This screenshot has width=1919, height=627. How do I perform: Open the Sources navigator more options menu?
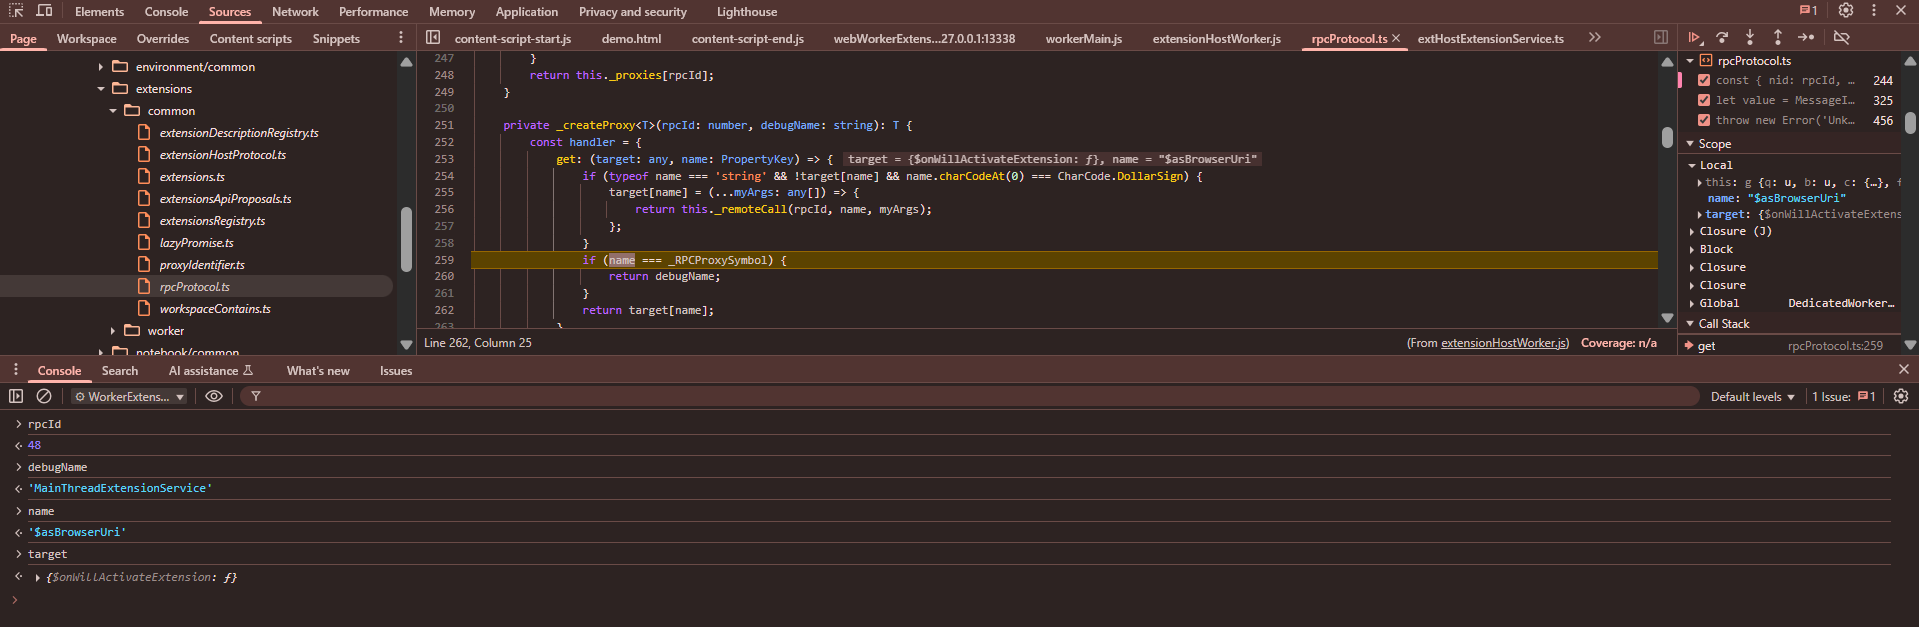click(401, 38)
